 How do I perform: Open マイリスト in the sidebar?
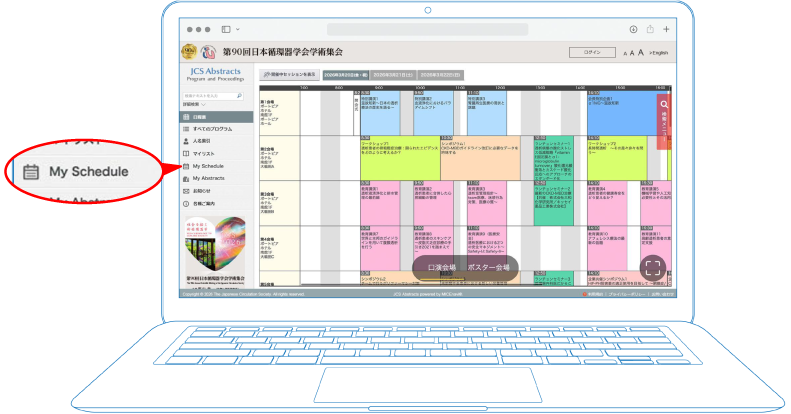click(x=203, y=153)
